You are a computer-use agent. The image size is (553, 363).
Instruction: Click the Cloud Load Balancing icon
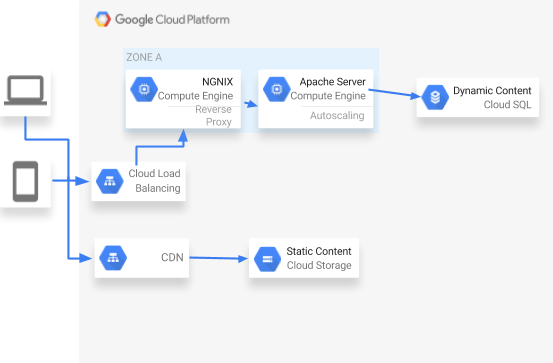[x=110, y=181]
